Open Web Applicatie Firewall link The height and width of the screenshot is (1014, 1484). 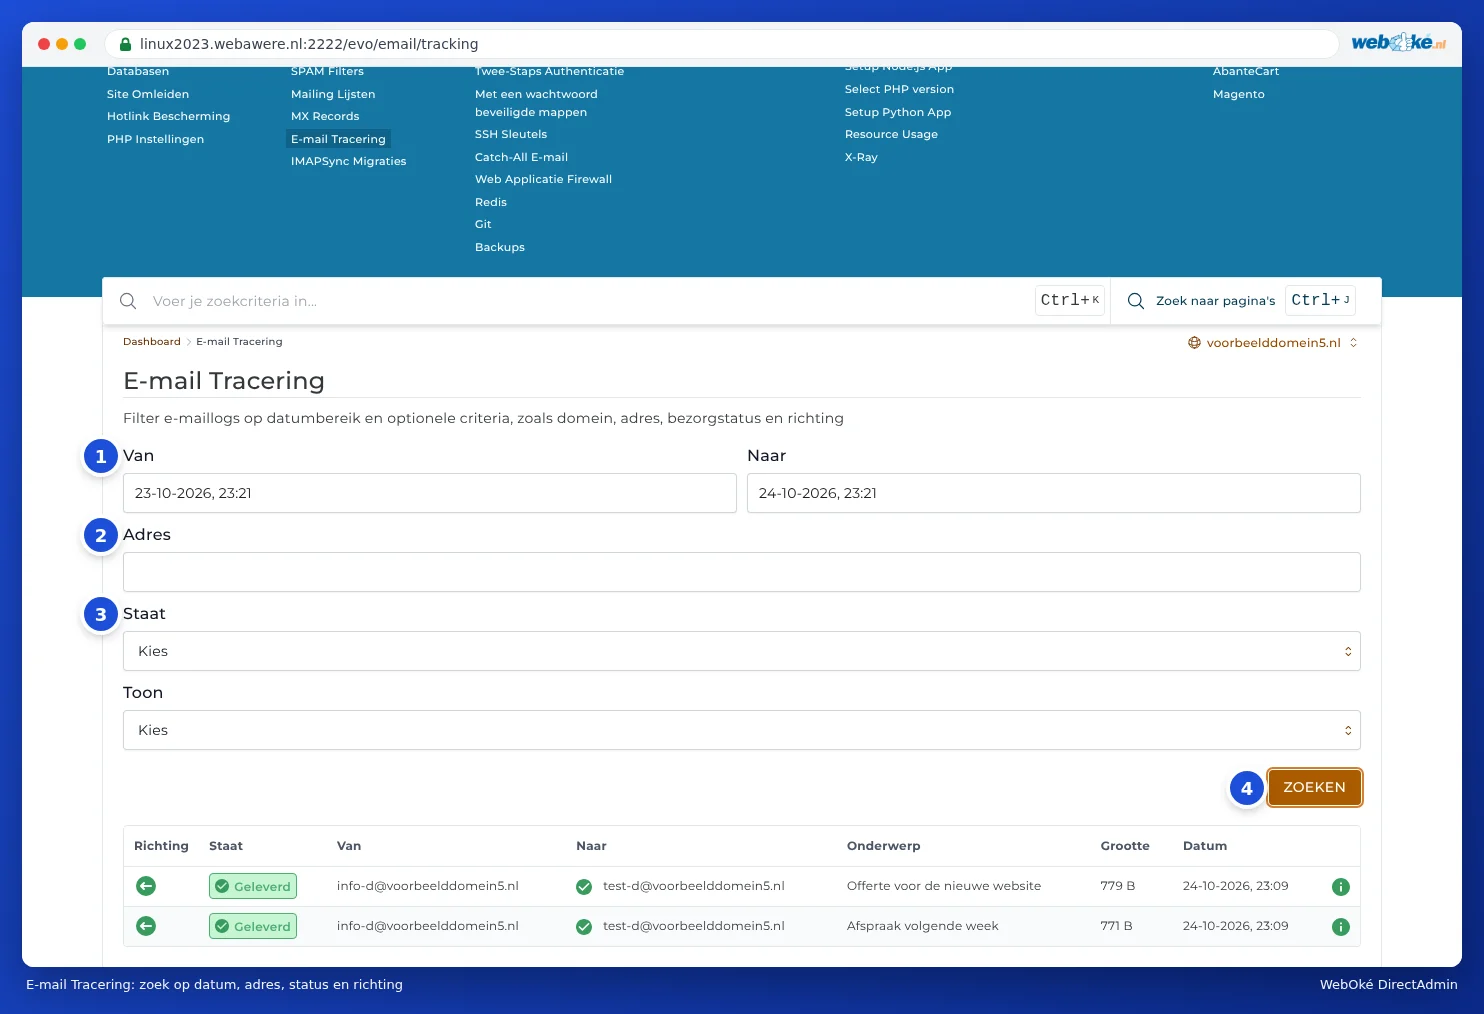click(543, 179)
